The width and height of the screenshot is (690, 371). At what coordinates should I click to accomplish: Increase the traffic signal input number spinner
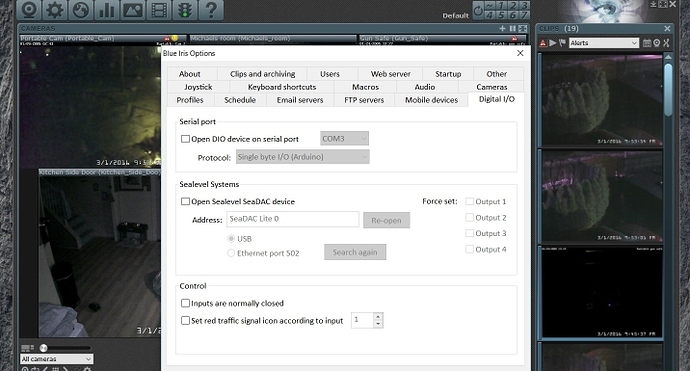pyautogui.click(x=378, y=316)
